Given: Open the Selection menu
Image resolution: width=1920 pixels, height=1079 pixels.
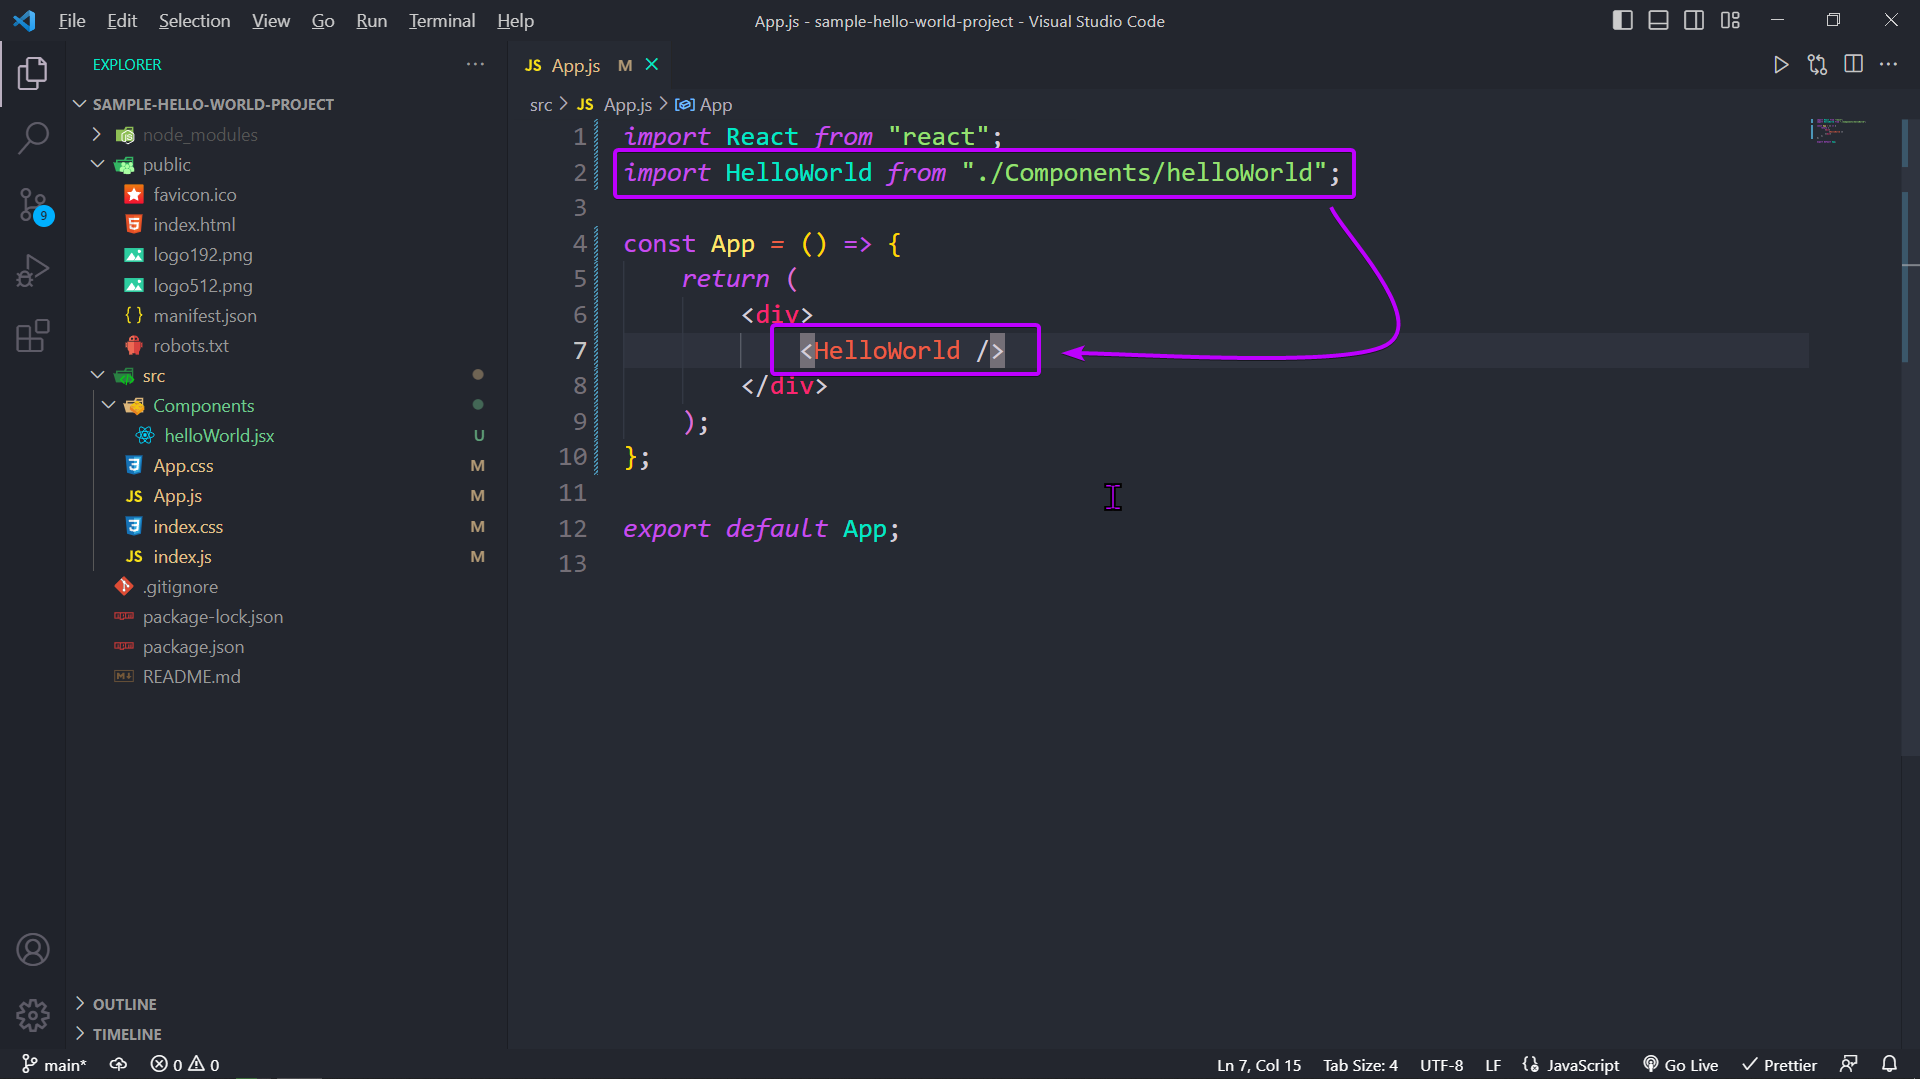Looking at the screenshot, I should pyautogui.click(x=194, y=20).
